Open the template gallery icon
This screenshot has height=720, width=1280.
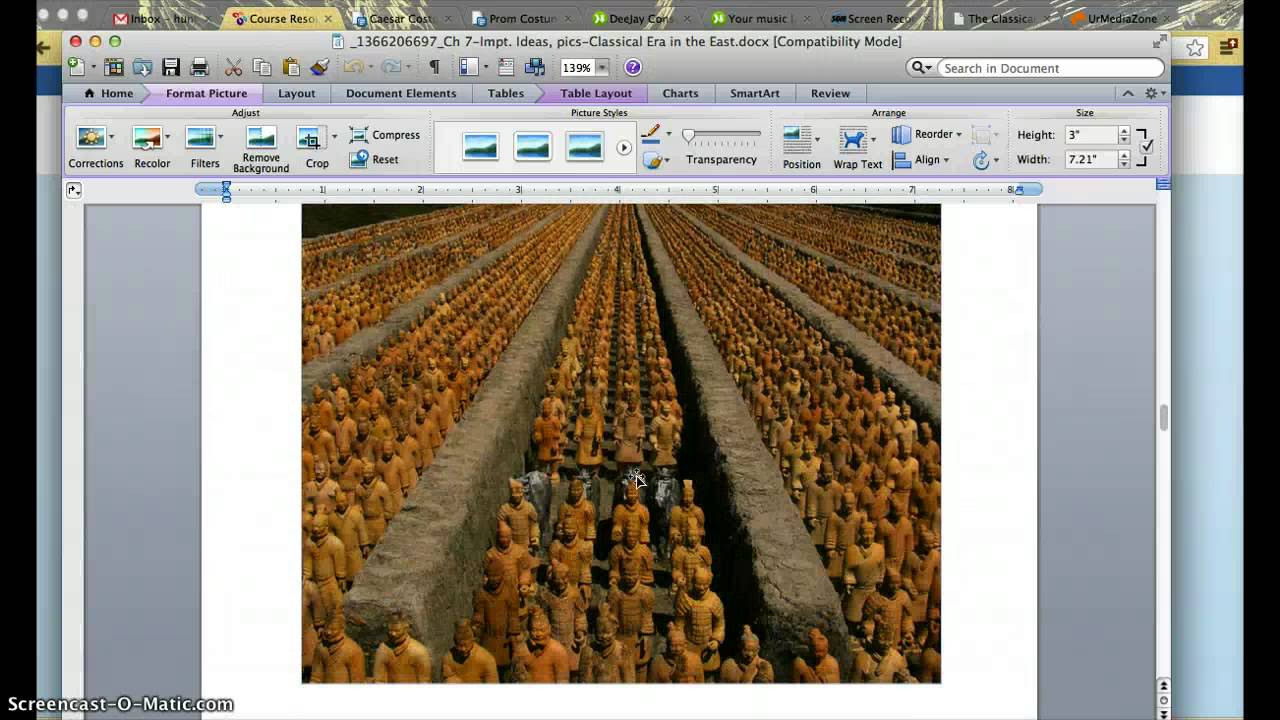(114, 67)
